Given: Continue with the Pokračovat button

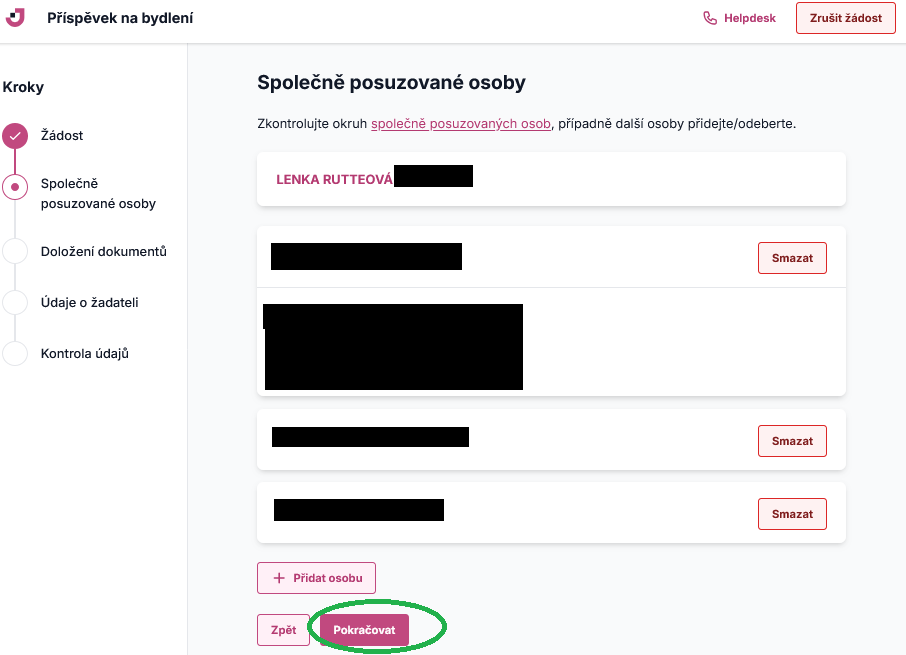Looking at the screenshot, I should [364, 630].
